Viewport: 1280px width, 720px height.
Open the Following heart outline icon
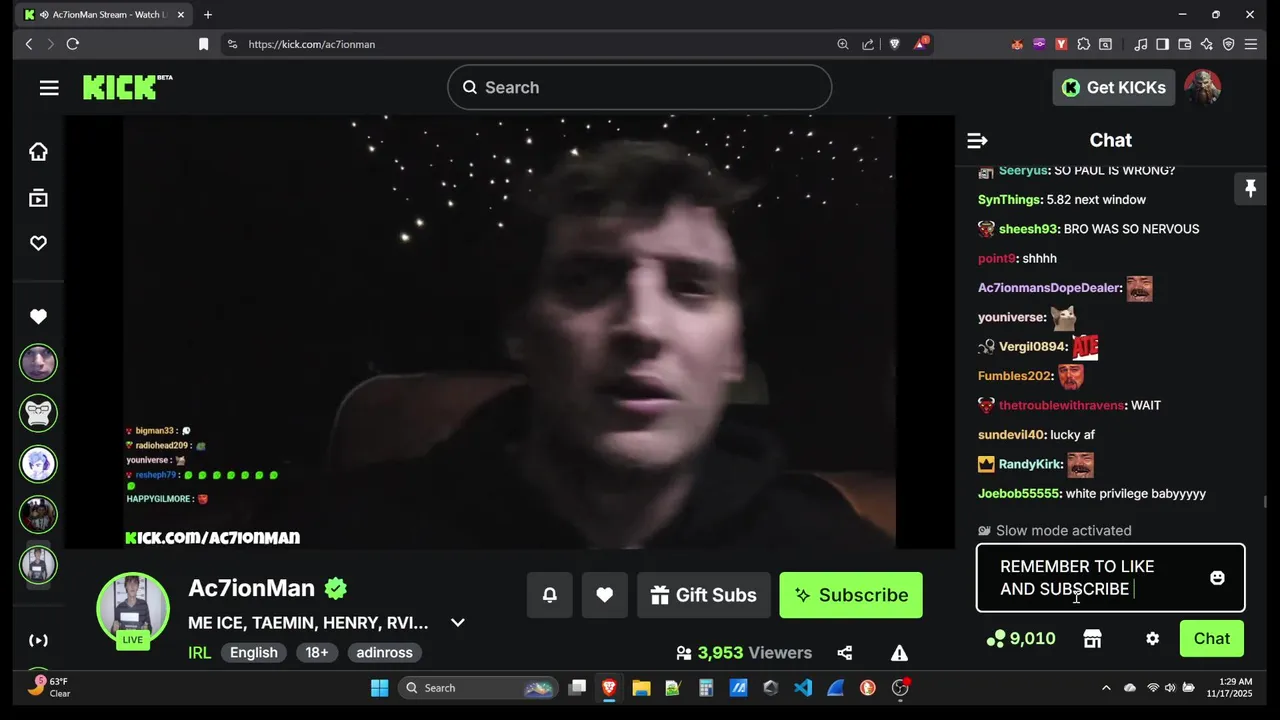pyautogui.click(x=38, y=243)
